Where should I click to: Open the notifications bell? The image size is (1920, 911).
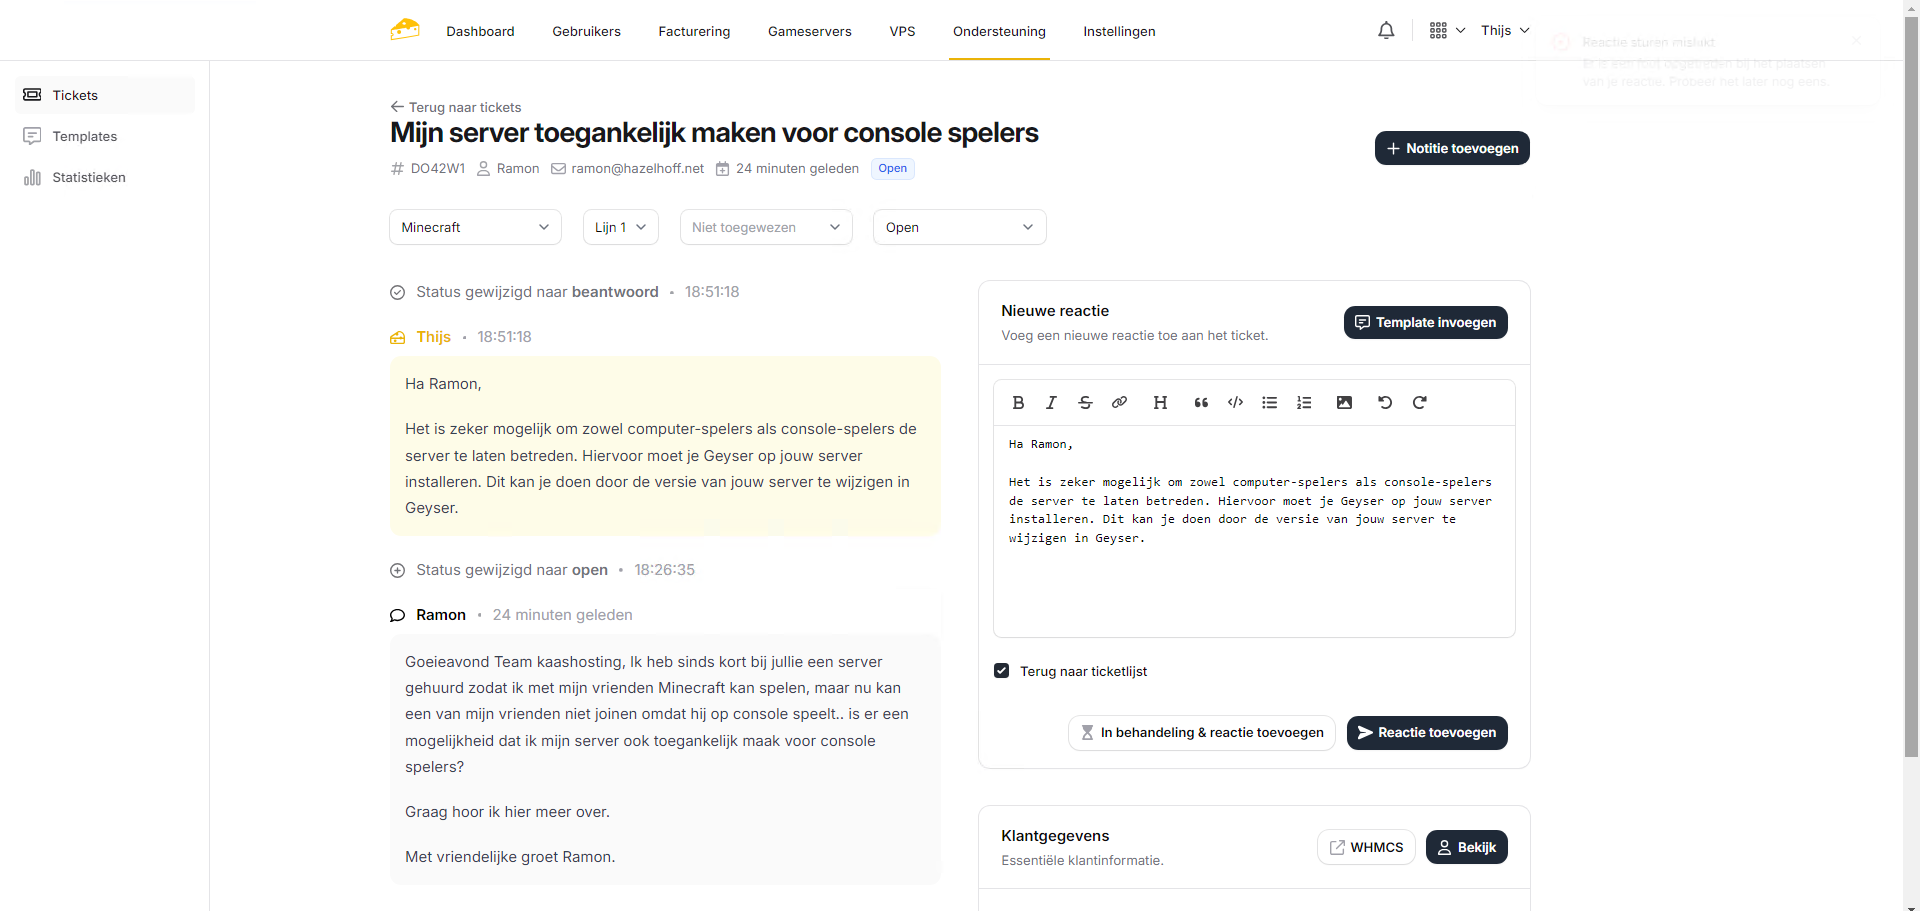(x=1386, y=31)
